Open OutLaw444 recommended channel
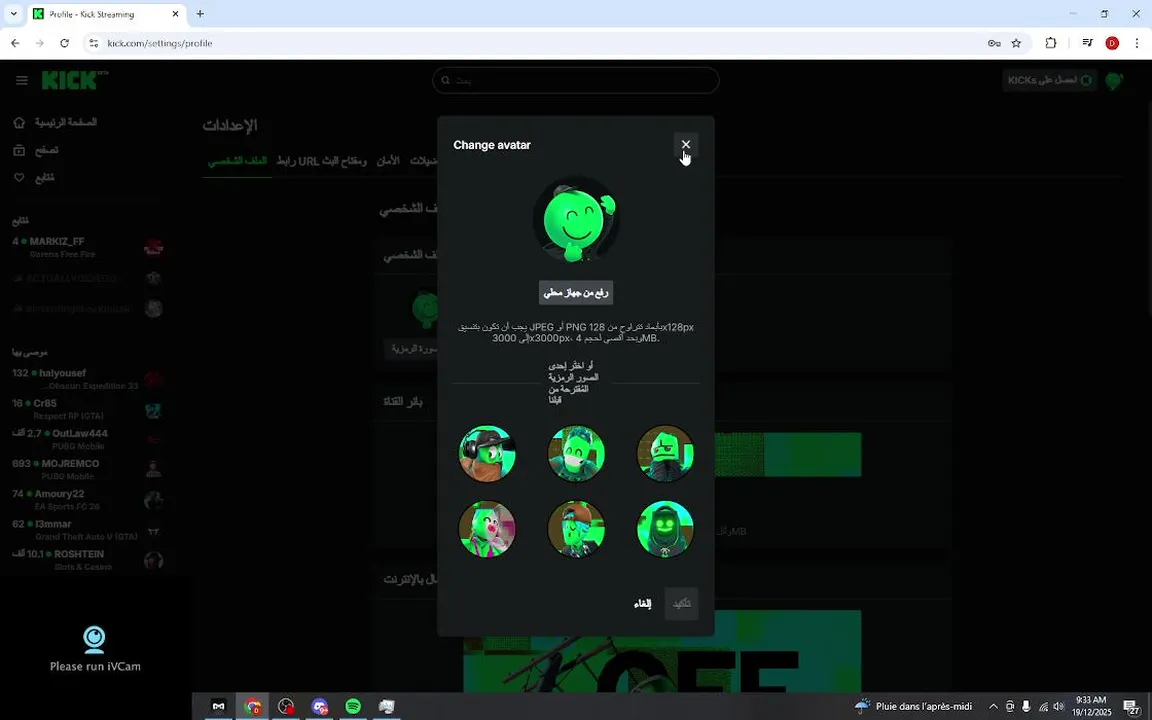Image resolution: width=1152 pixels, height=720 pixels. click(x=87, y=439)
